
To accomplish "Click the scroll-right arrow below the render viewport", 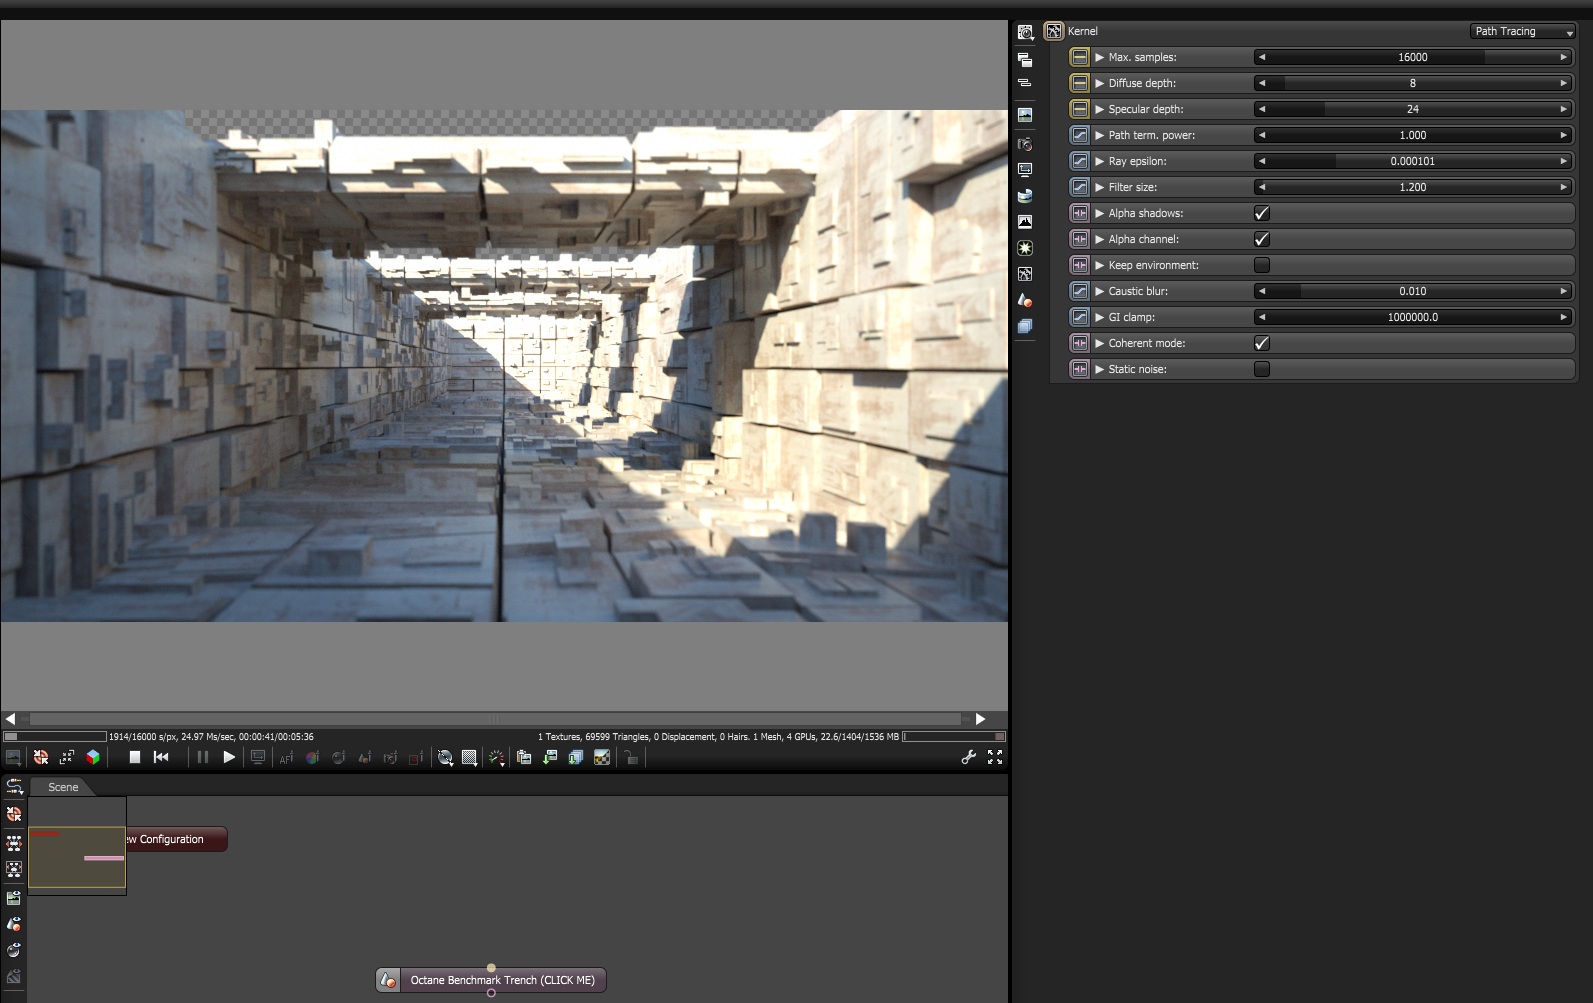I will 980,719.
